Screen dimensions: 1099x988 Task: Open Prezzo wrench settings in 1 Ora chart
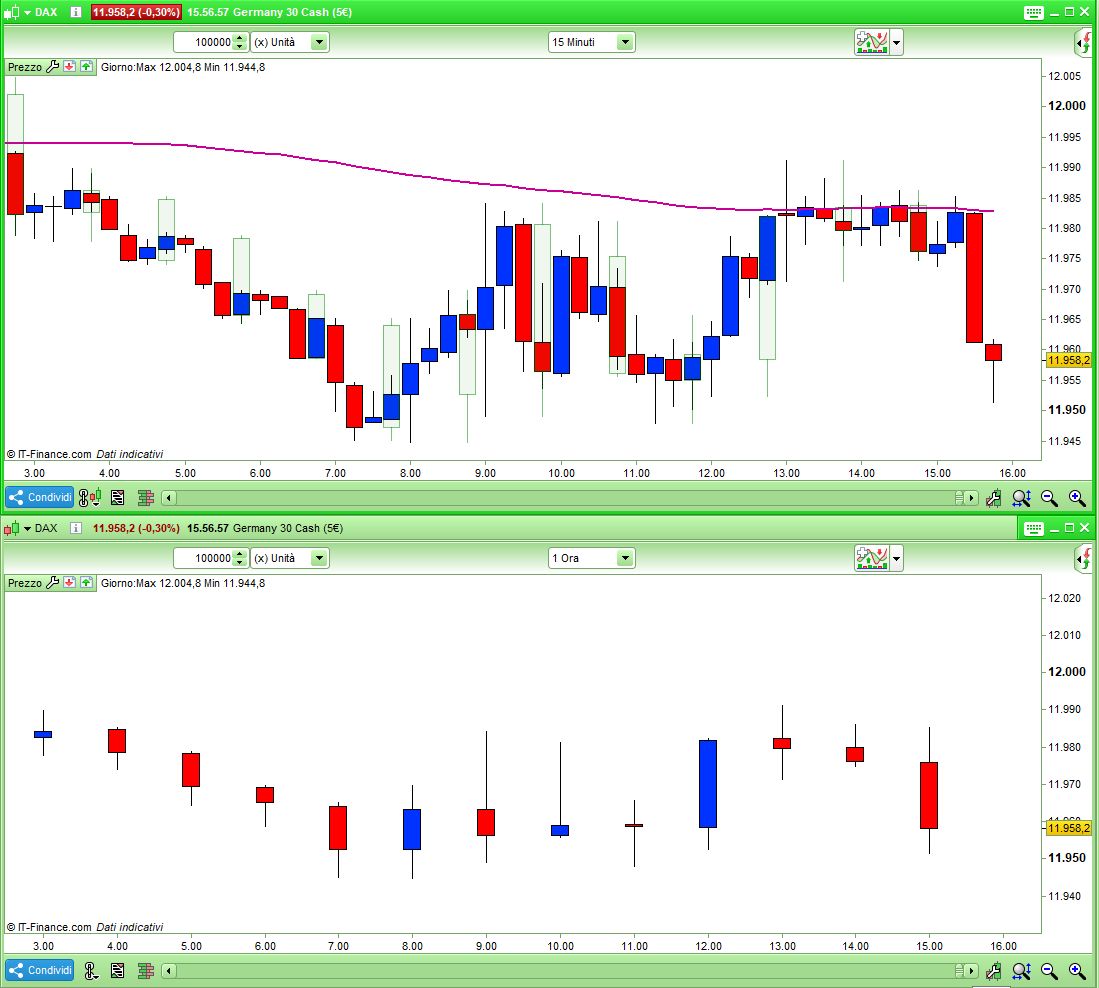53,582
